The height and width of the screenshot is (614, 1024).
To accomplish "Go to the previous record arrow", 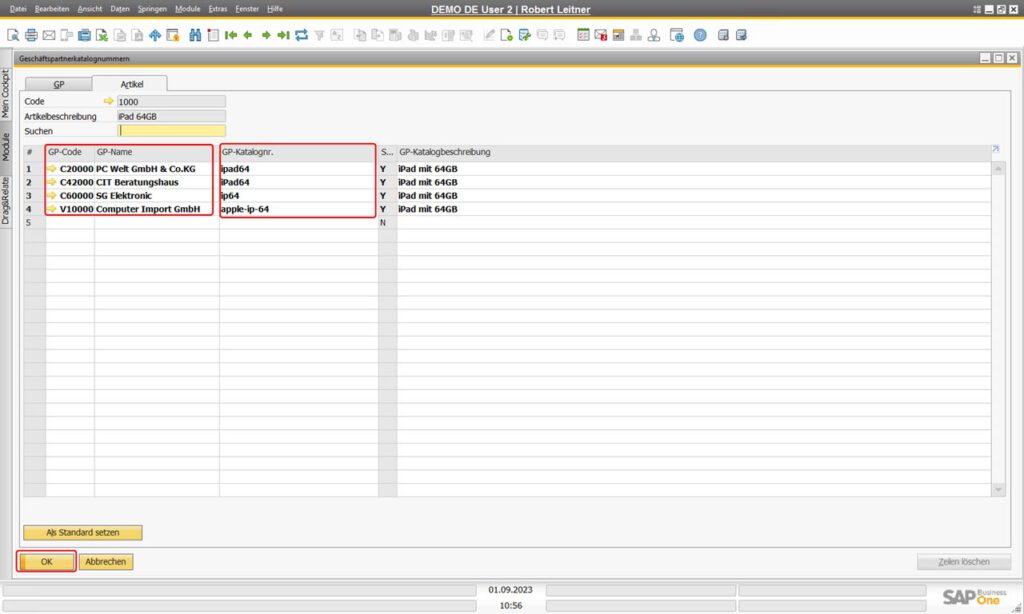I will coord(248,35).
